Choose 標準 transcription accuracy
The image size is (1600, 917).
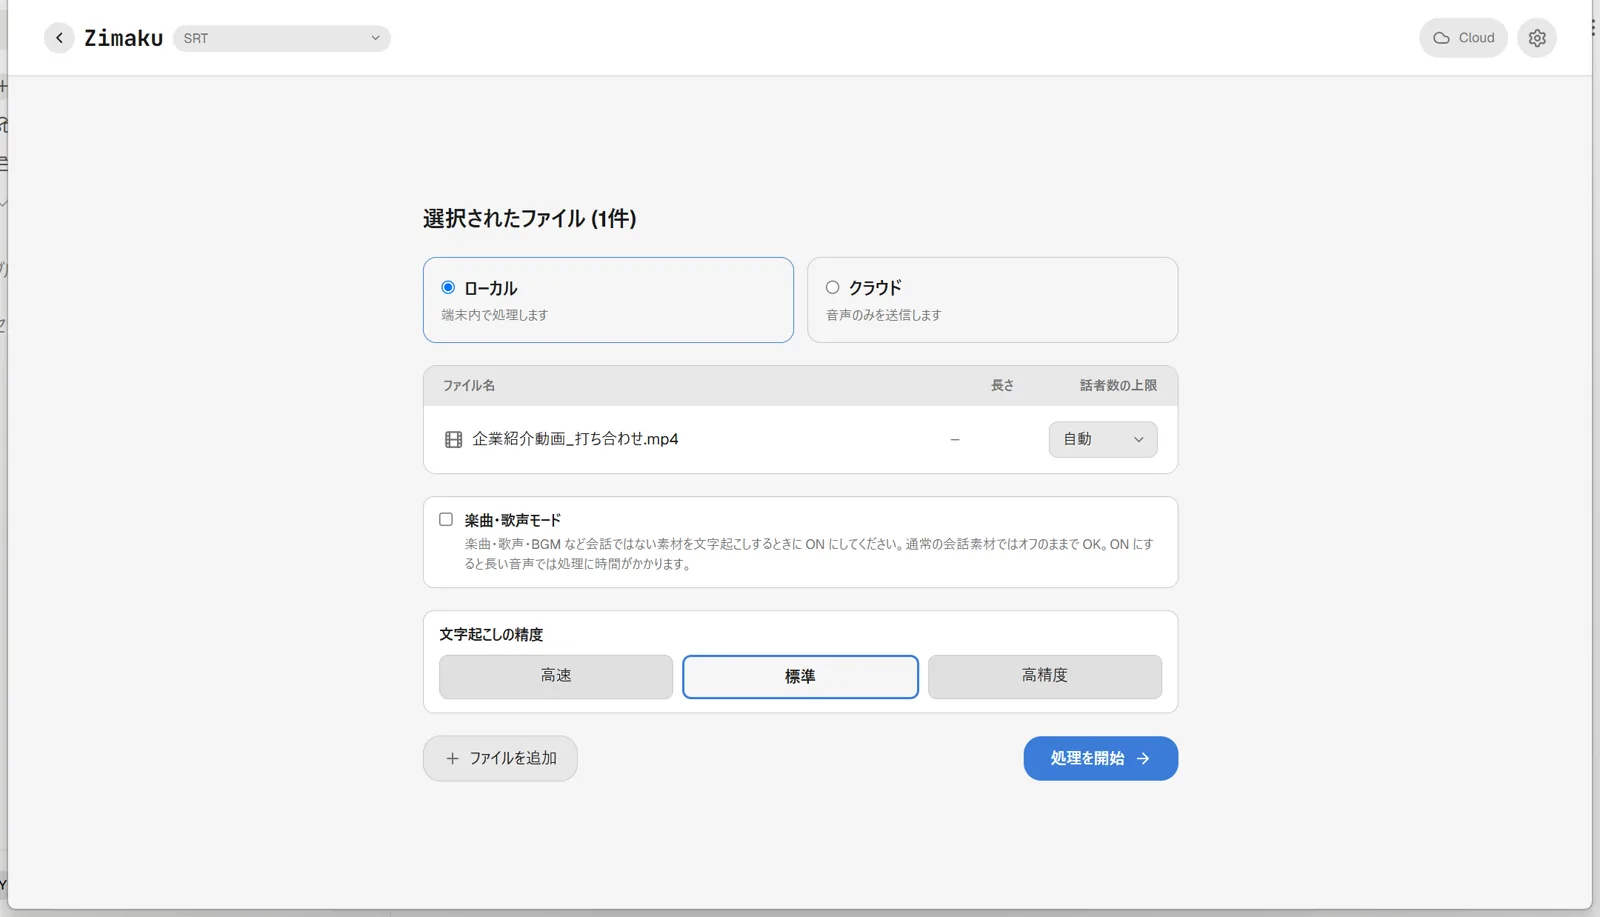[800, 677]
